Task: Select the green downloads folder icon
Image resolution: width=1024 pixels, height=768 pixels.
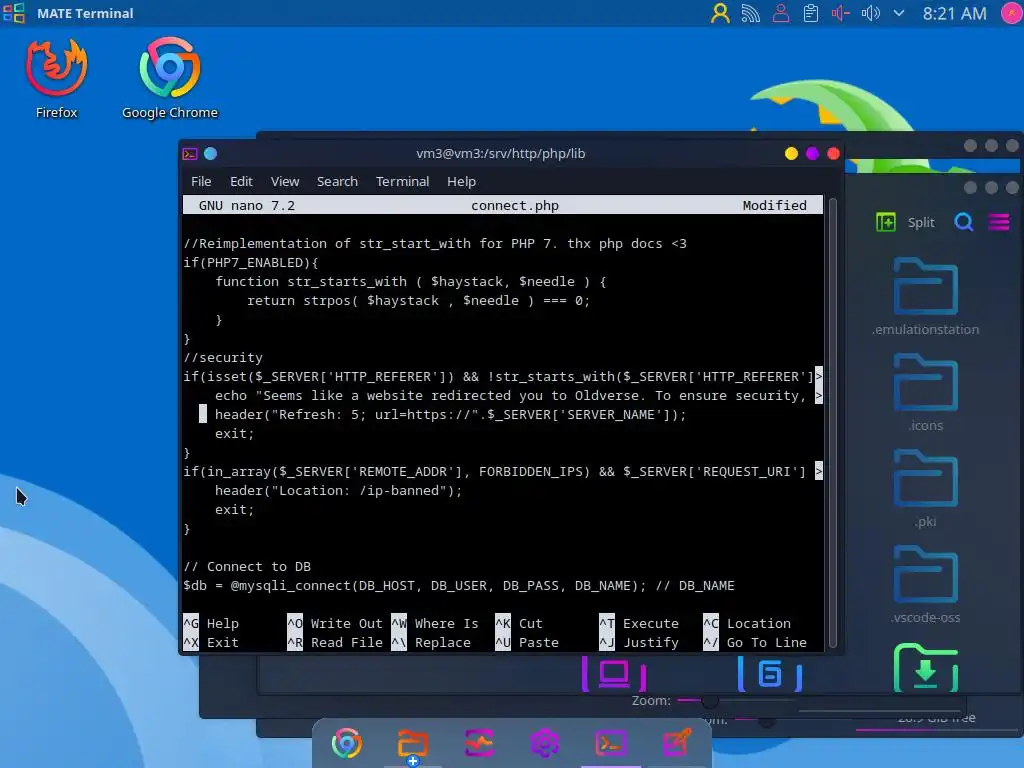Action: [x=925, y=668]
